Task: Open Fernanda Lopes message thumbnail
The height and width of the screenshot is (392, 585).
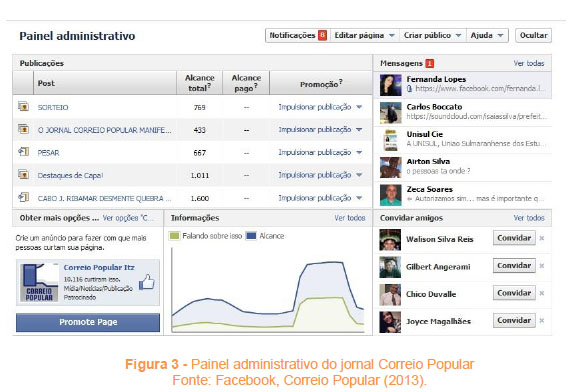Action: (390, 85)
